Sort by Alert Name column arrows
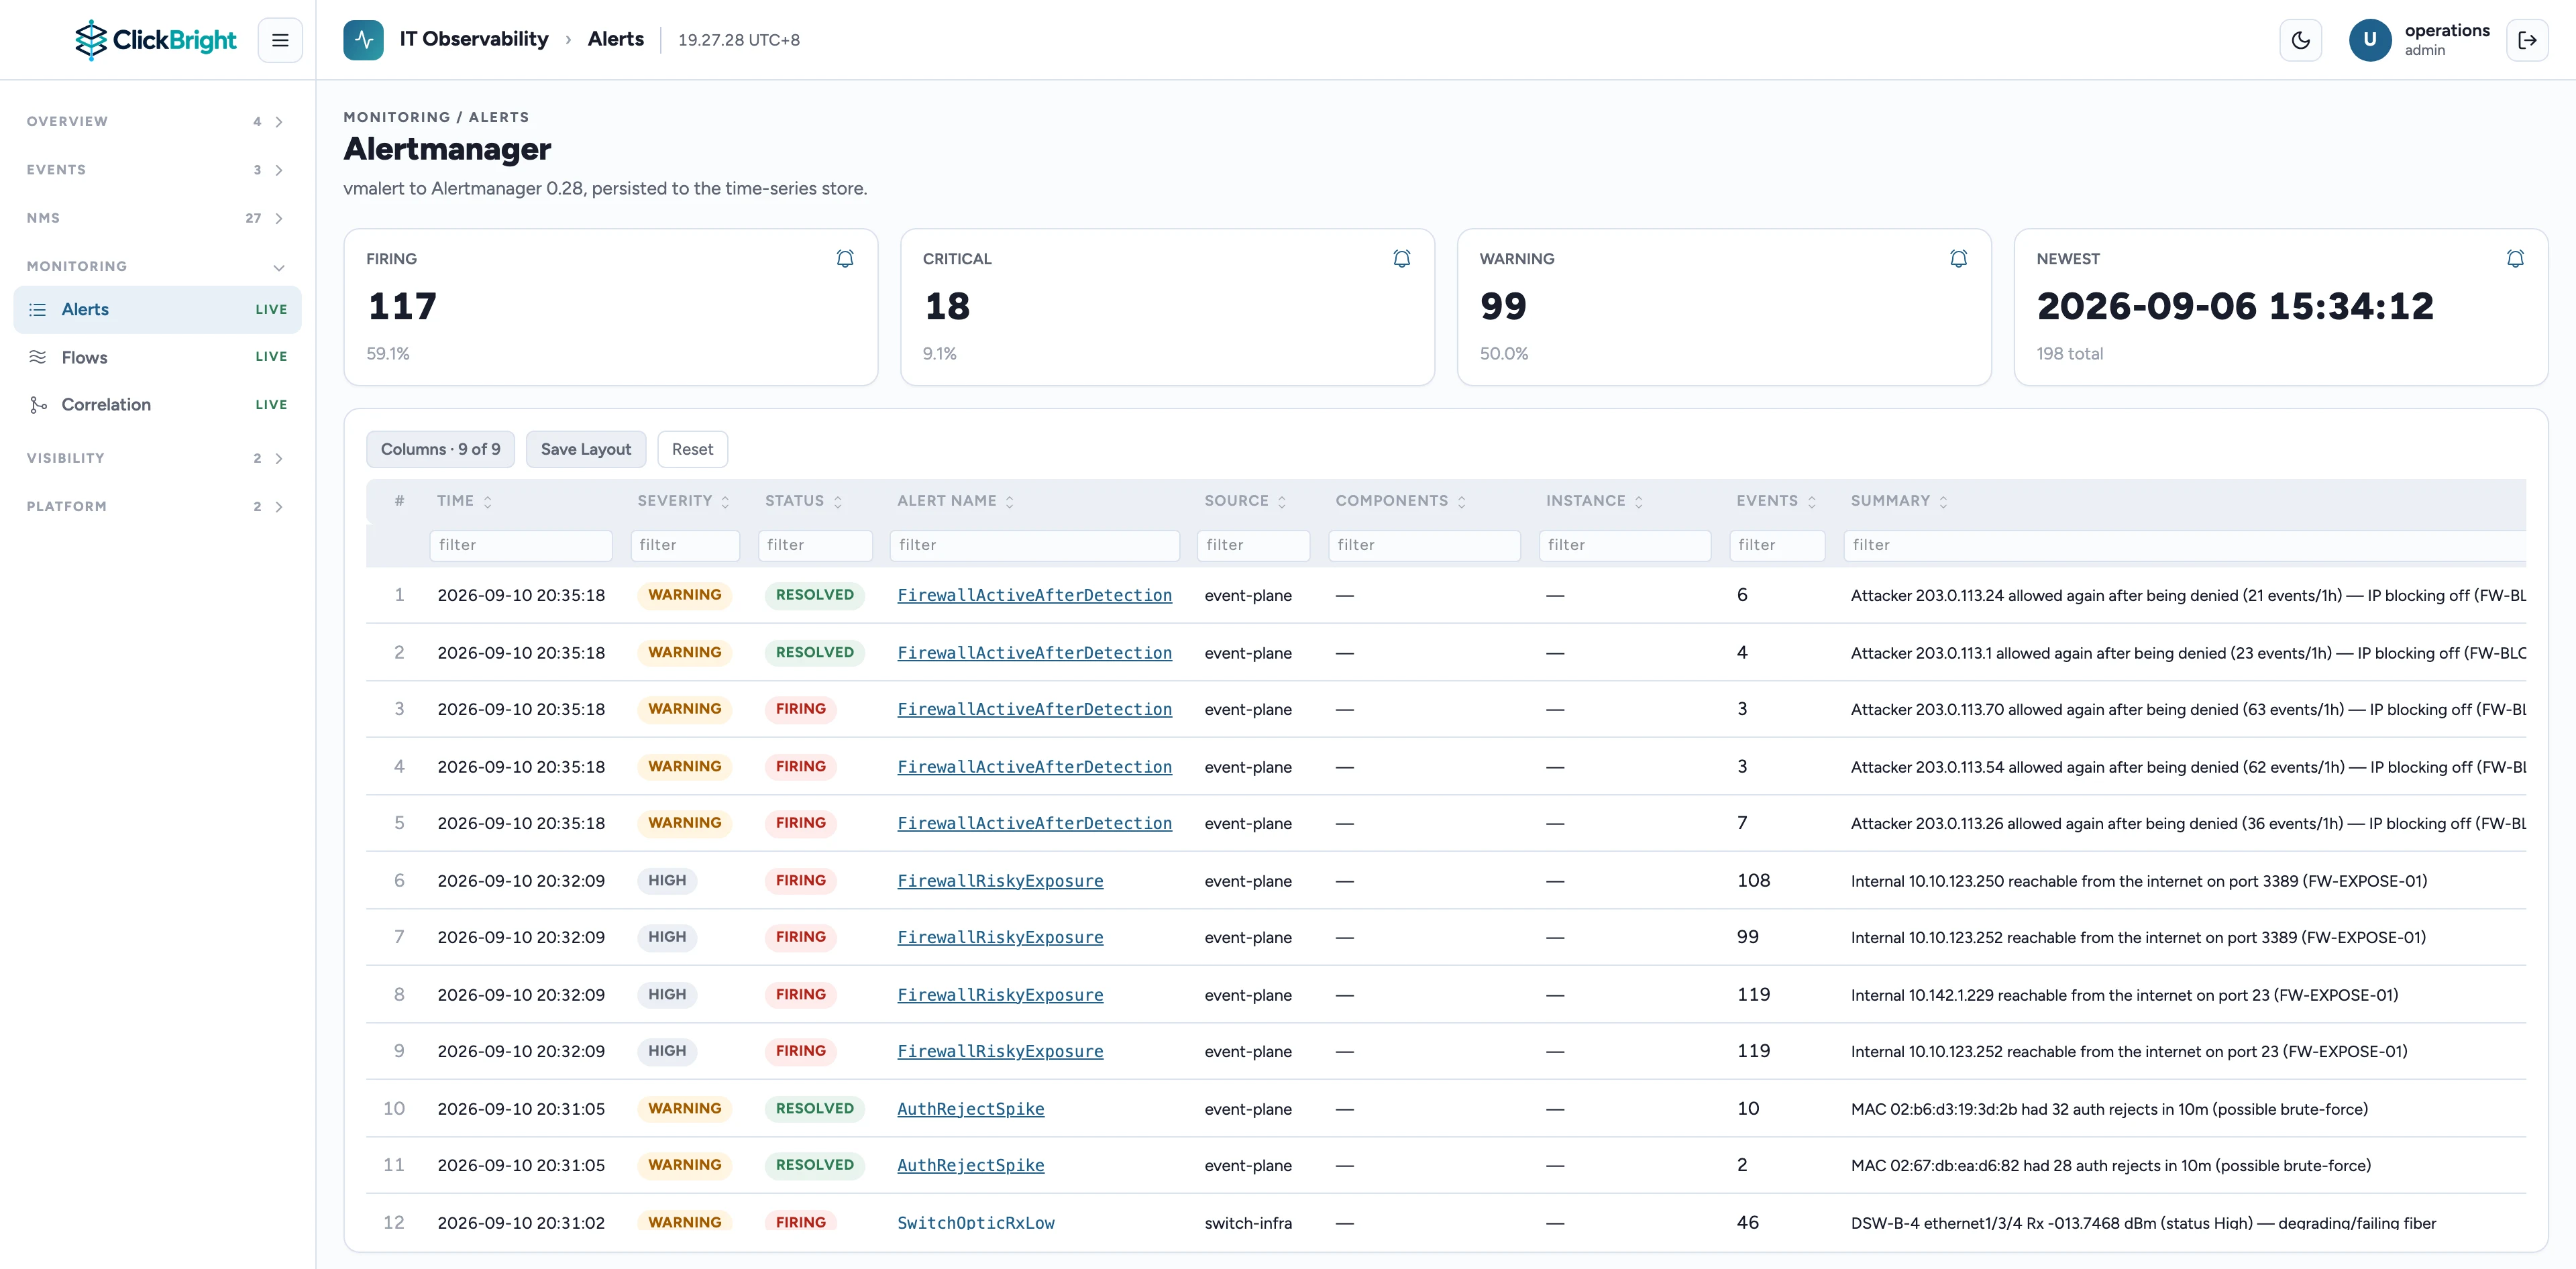The image size is (2576, 1269). [x=1009, y=501]
